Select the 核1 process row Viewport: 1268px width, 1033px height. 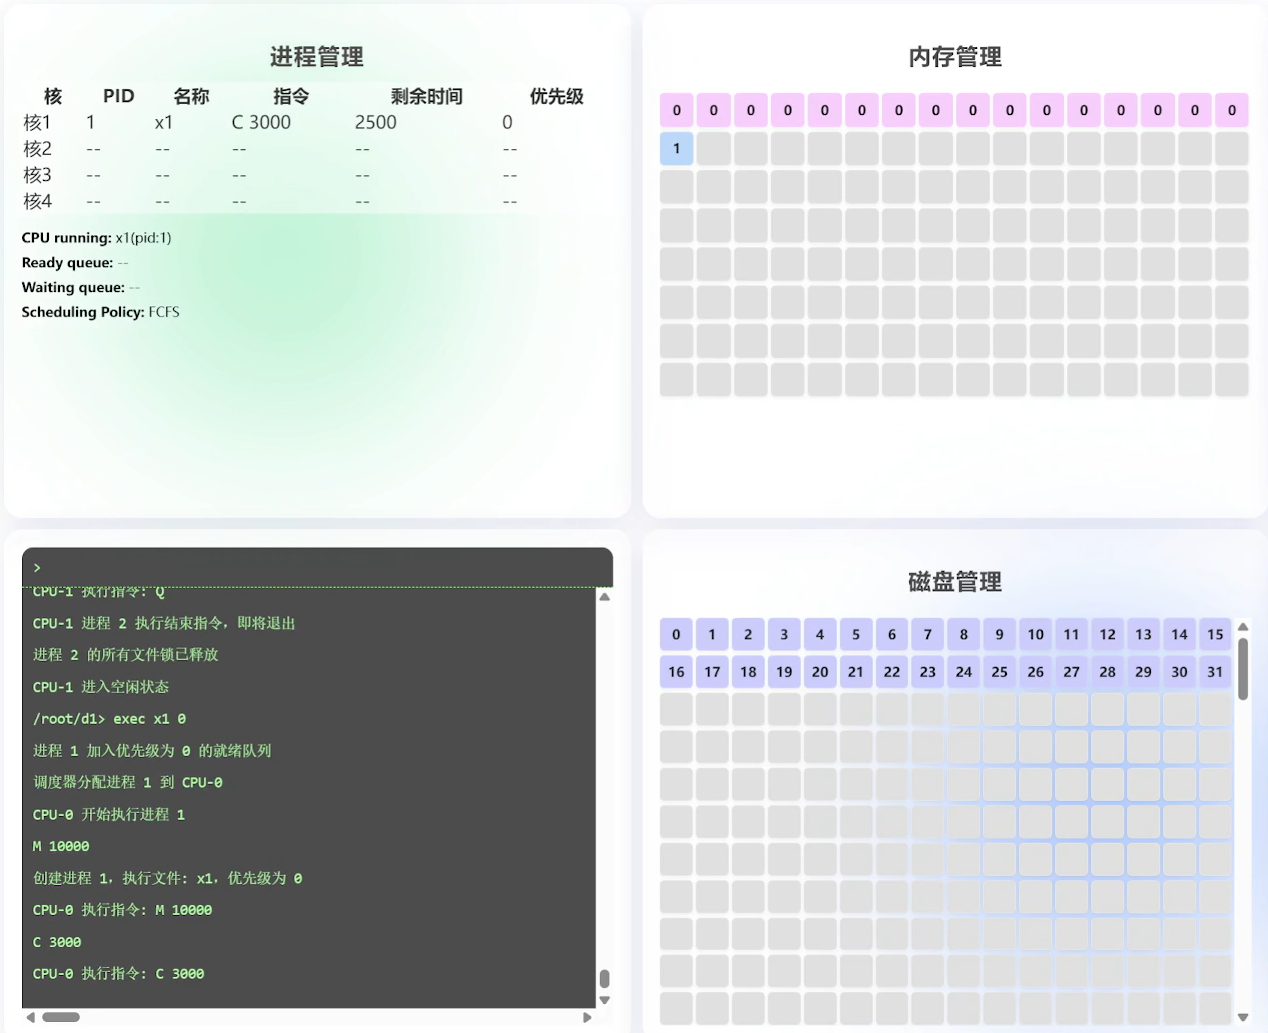268,122
